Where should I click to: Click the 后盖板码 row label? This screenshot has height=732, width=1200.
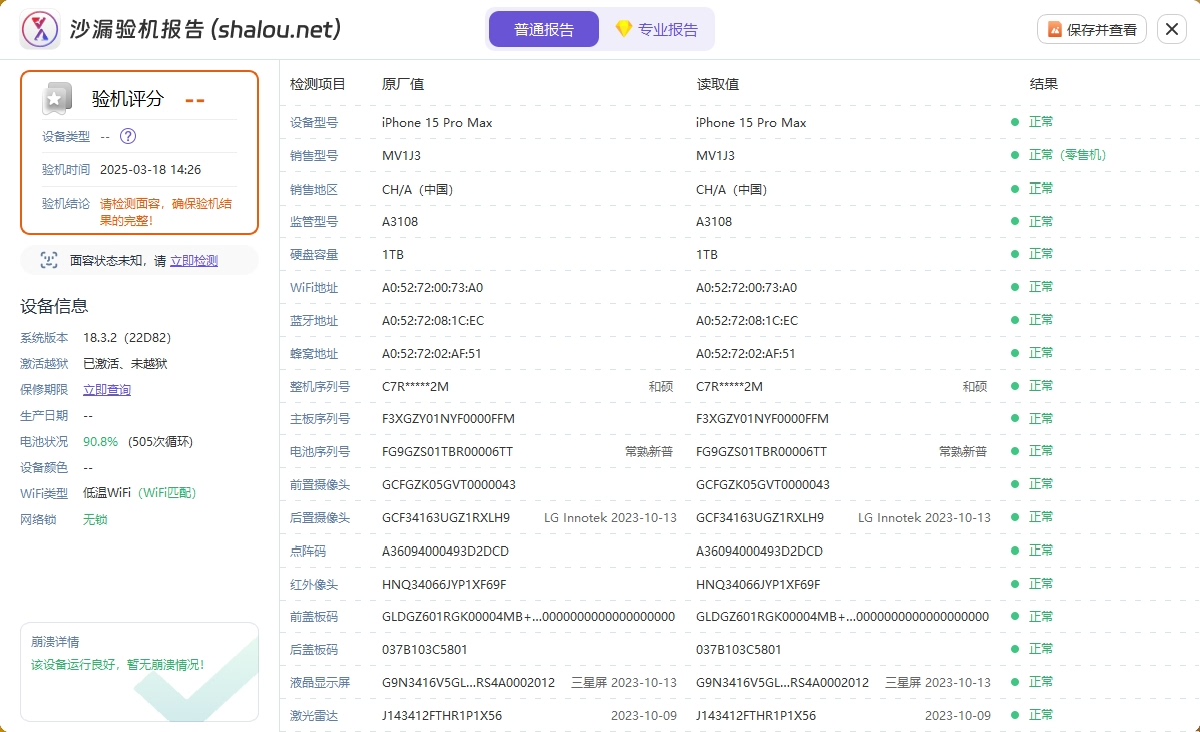tap(314, 649)
